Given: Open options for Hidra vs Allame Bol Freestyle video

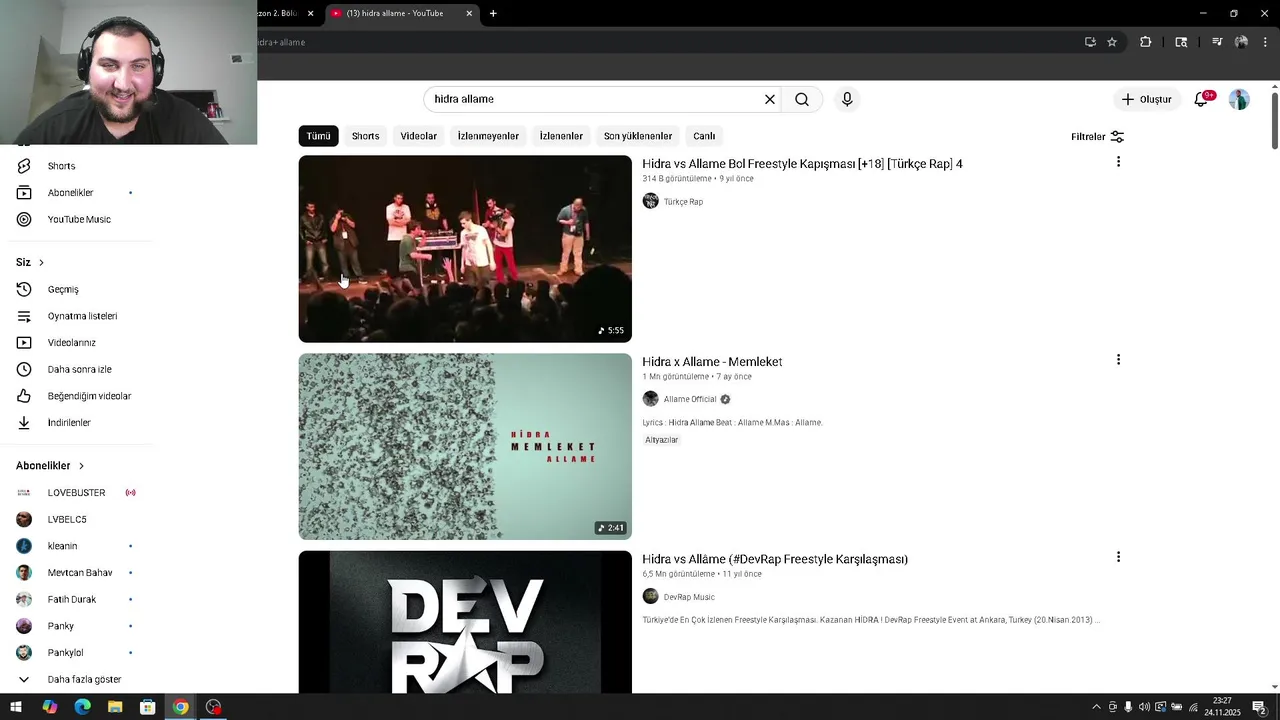Looking at the screenshot, I should 1118,162.
